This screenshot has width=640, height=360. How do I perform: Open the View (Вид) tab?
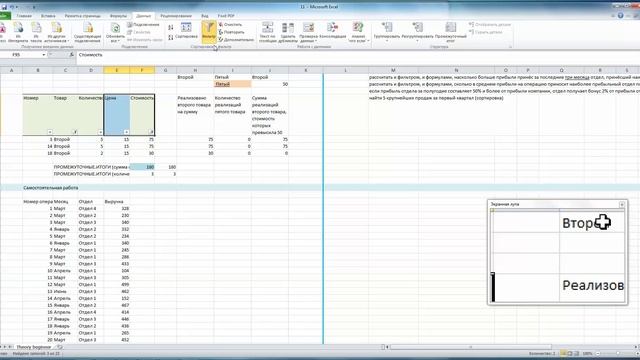click(204, 16)
